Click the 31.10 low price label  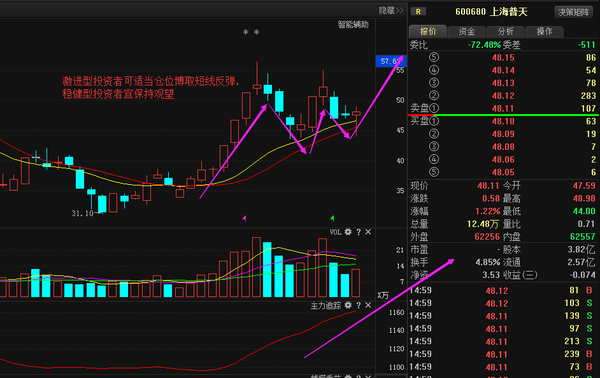click(x=82, y=213)
